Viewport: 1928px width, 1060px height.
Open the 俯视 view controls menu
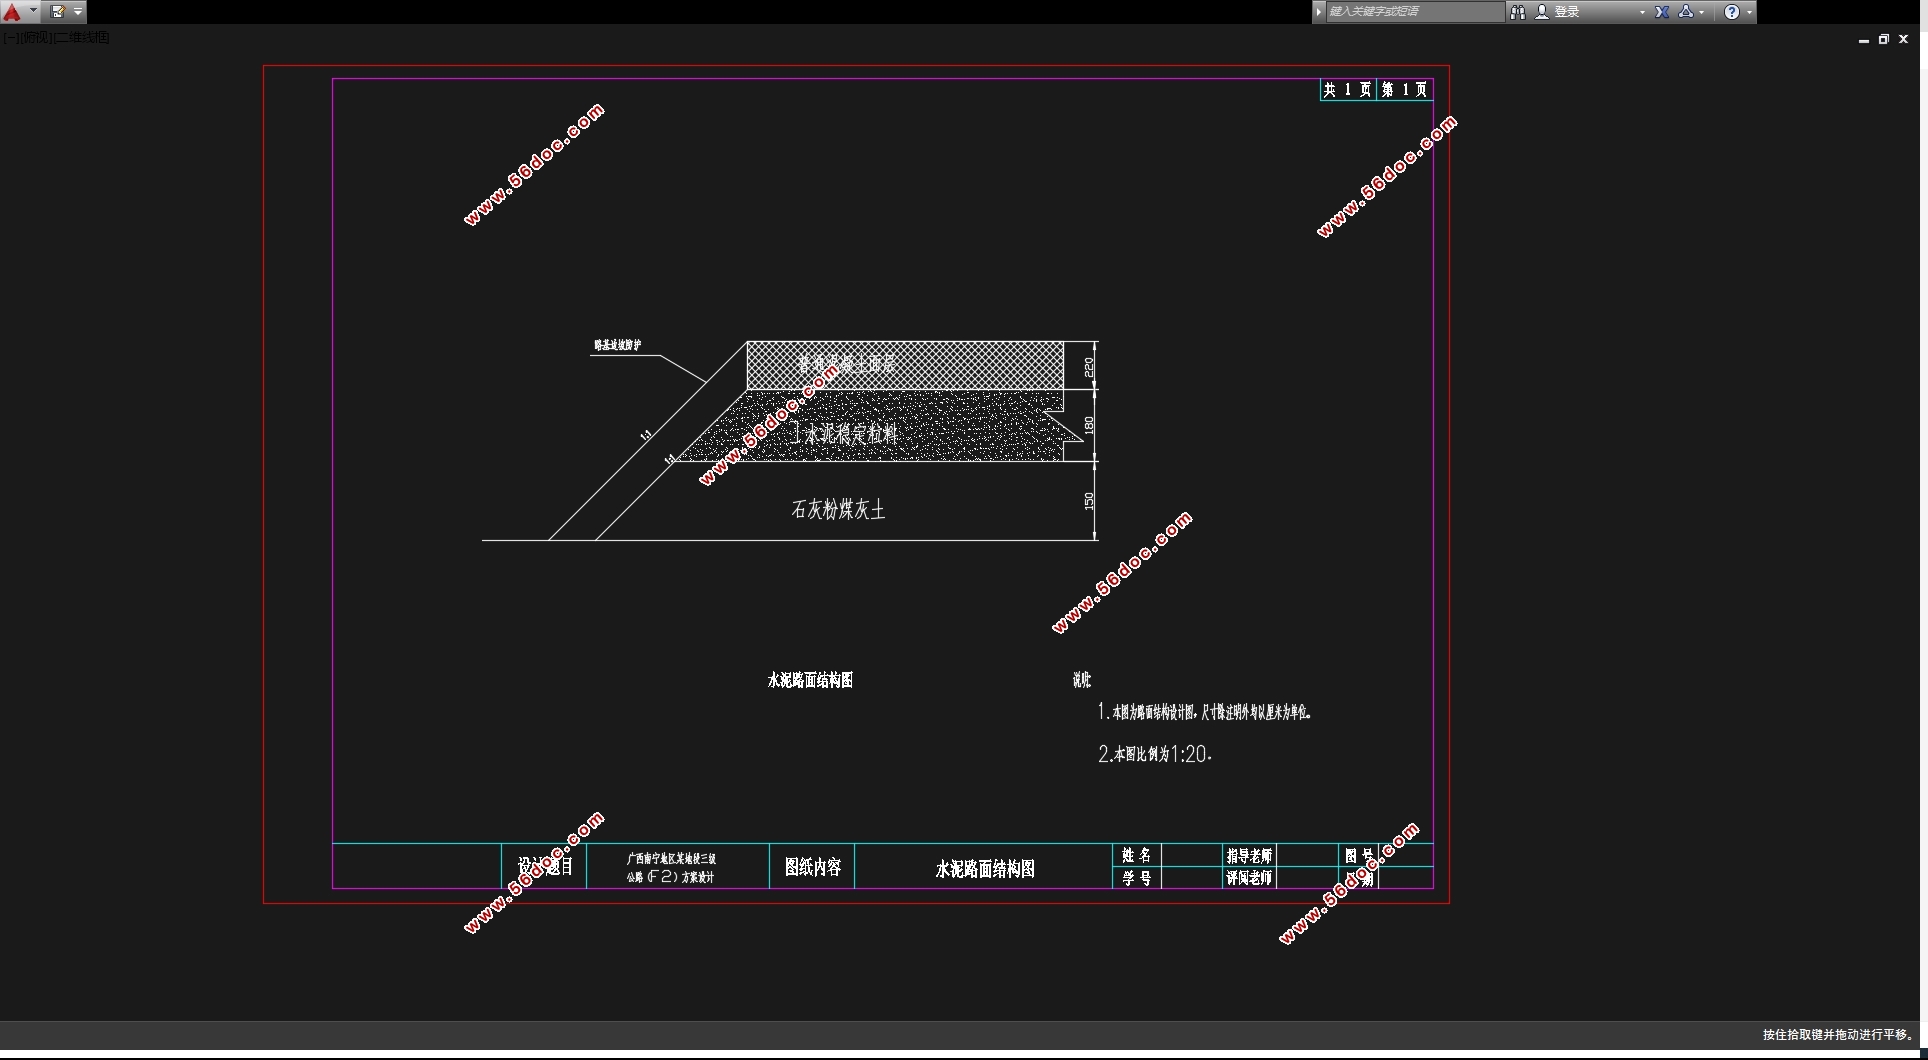(x=35, y=38)
